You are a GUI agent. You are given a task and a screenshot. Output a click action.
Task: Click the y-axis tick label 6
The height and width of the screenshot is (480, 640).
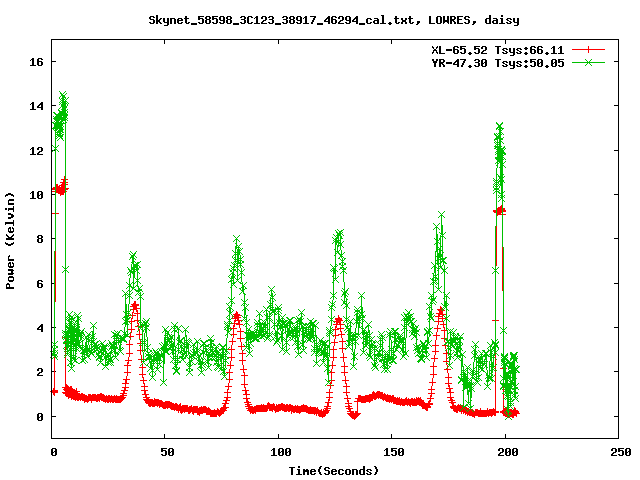40,284
